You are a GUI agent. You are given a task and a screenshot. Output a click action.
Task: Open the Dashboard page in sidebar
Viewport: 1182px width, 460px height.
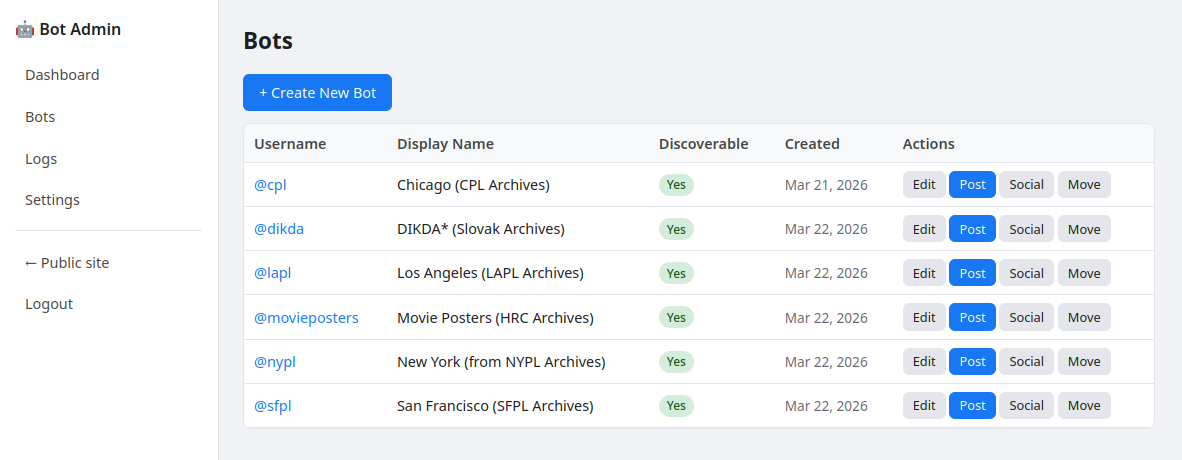[62, 75]
